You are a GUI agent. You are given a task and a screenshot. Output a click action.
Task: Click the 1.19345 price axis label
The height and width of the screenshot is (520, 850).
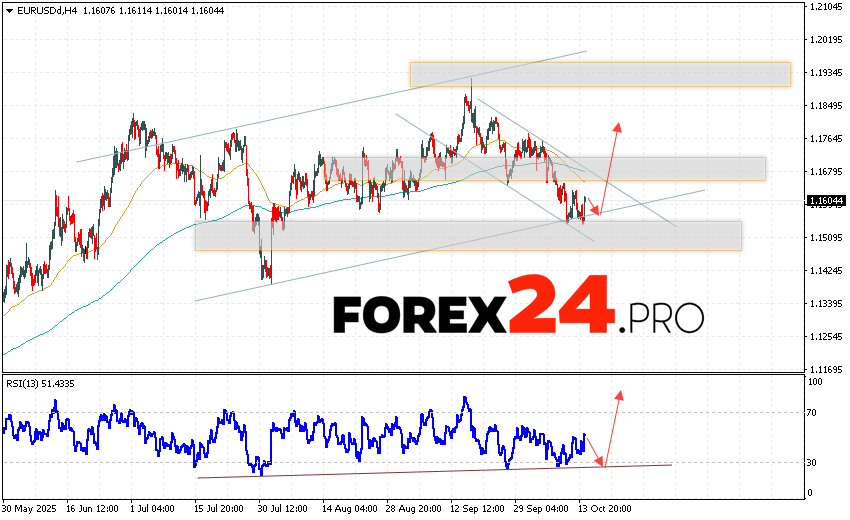tap(826, 73)
